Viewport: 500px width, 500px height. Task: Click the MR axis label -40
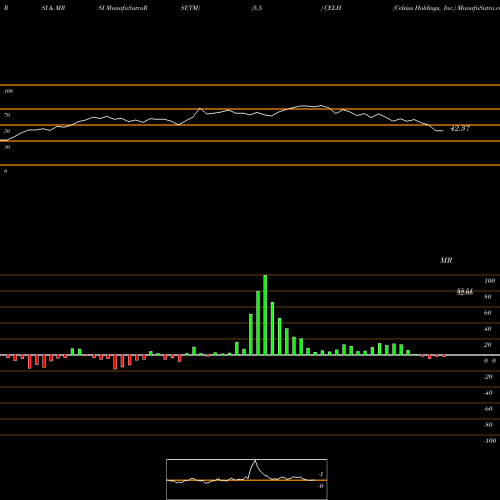pyautogui.click(x=488, y=393)
